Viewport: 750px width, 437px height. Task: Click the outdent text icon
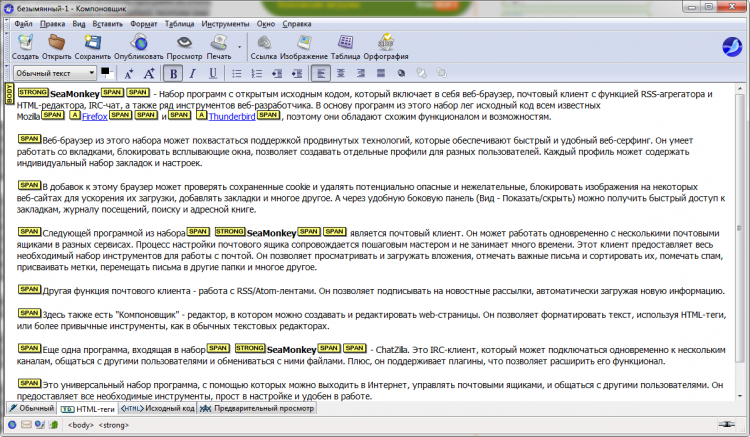coord(276,74)
